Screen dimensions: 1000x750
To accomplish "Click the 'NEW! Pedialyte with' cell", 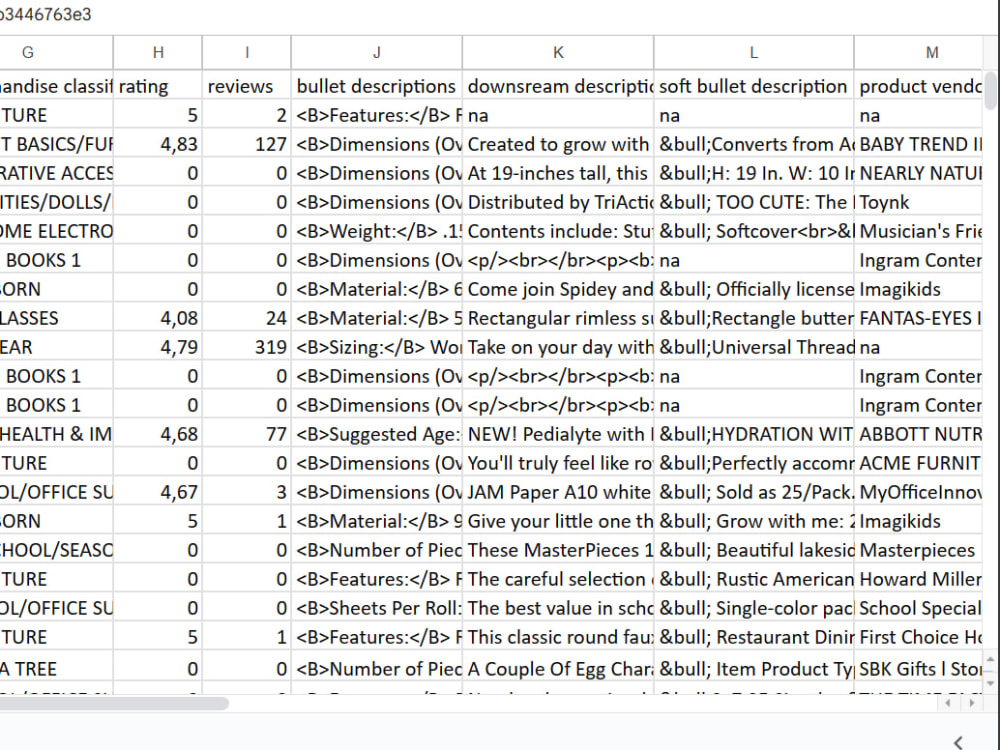I will [x=558, y=434].
